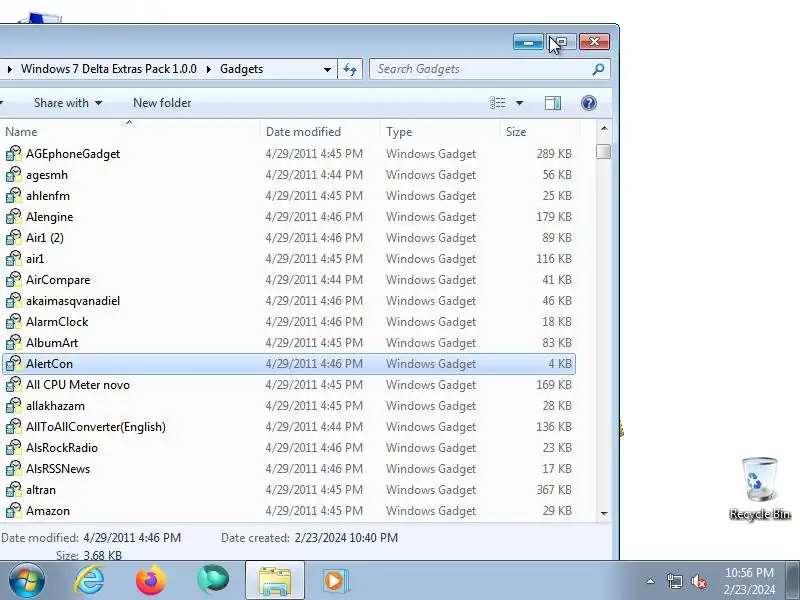Click the 289 KB size cell

tap(554, 154)
